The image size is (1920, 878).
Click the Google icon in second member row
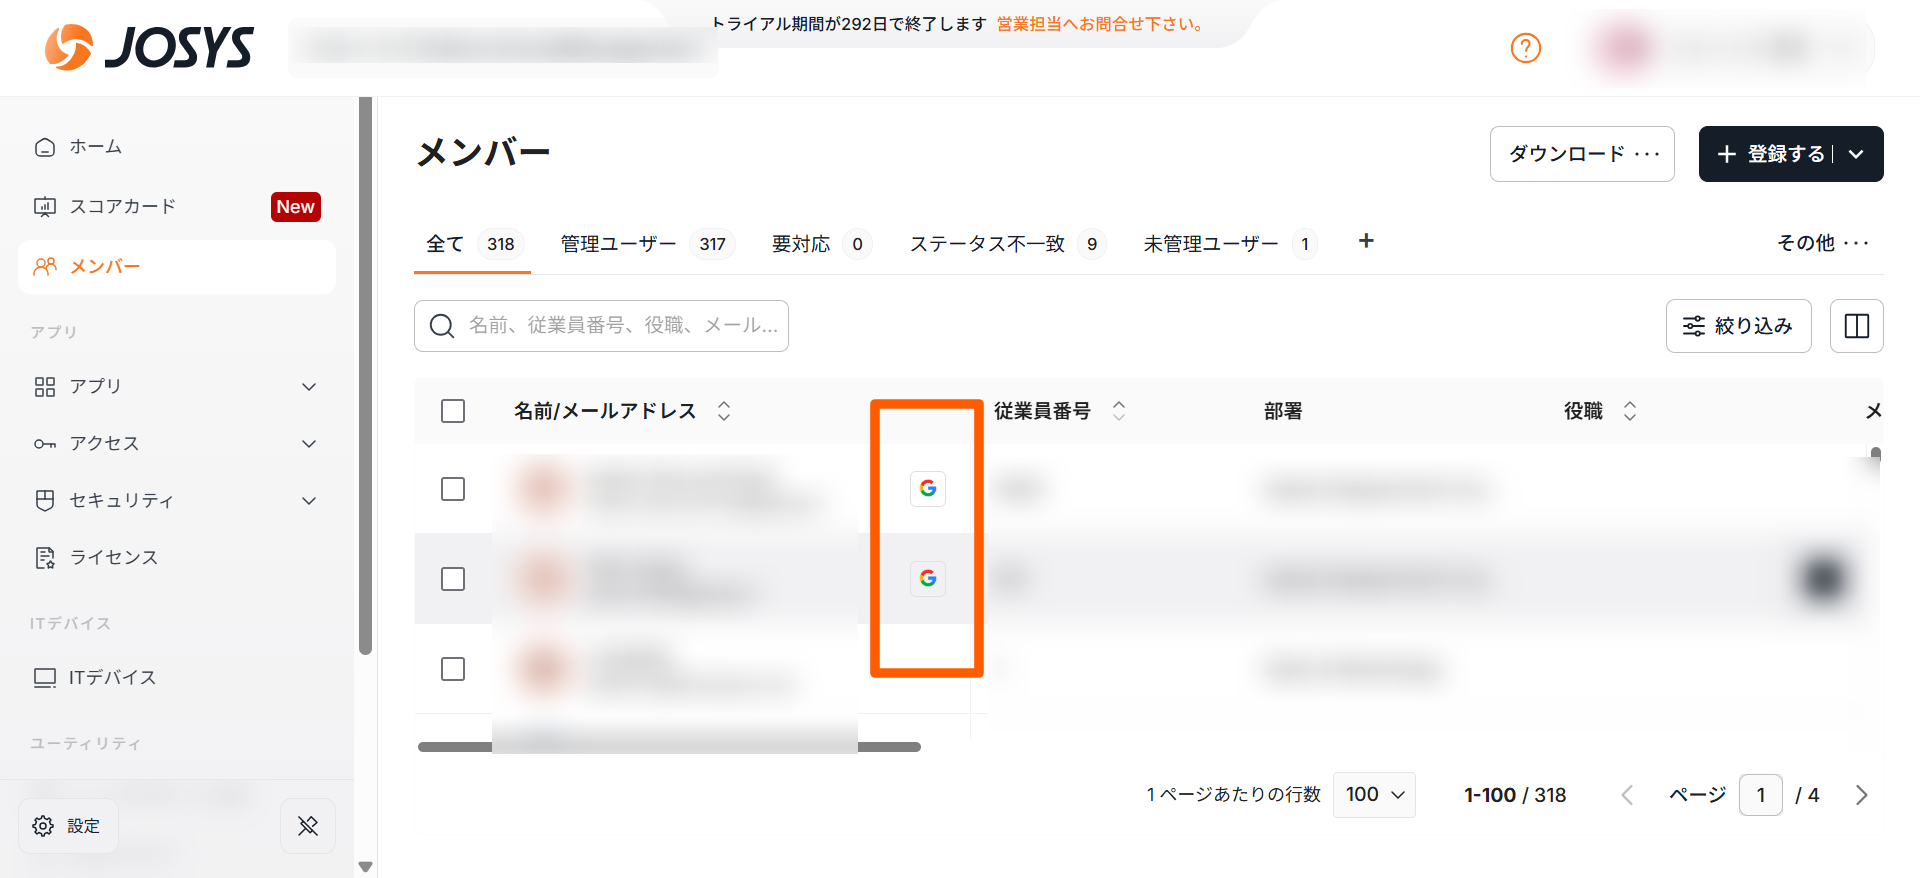point(928,578)
